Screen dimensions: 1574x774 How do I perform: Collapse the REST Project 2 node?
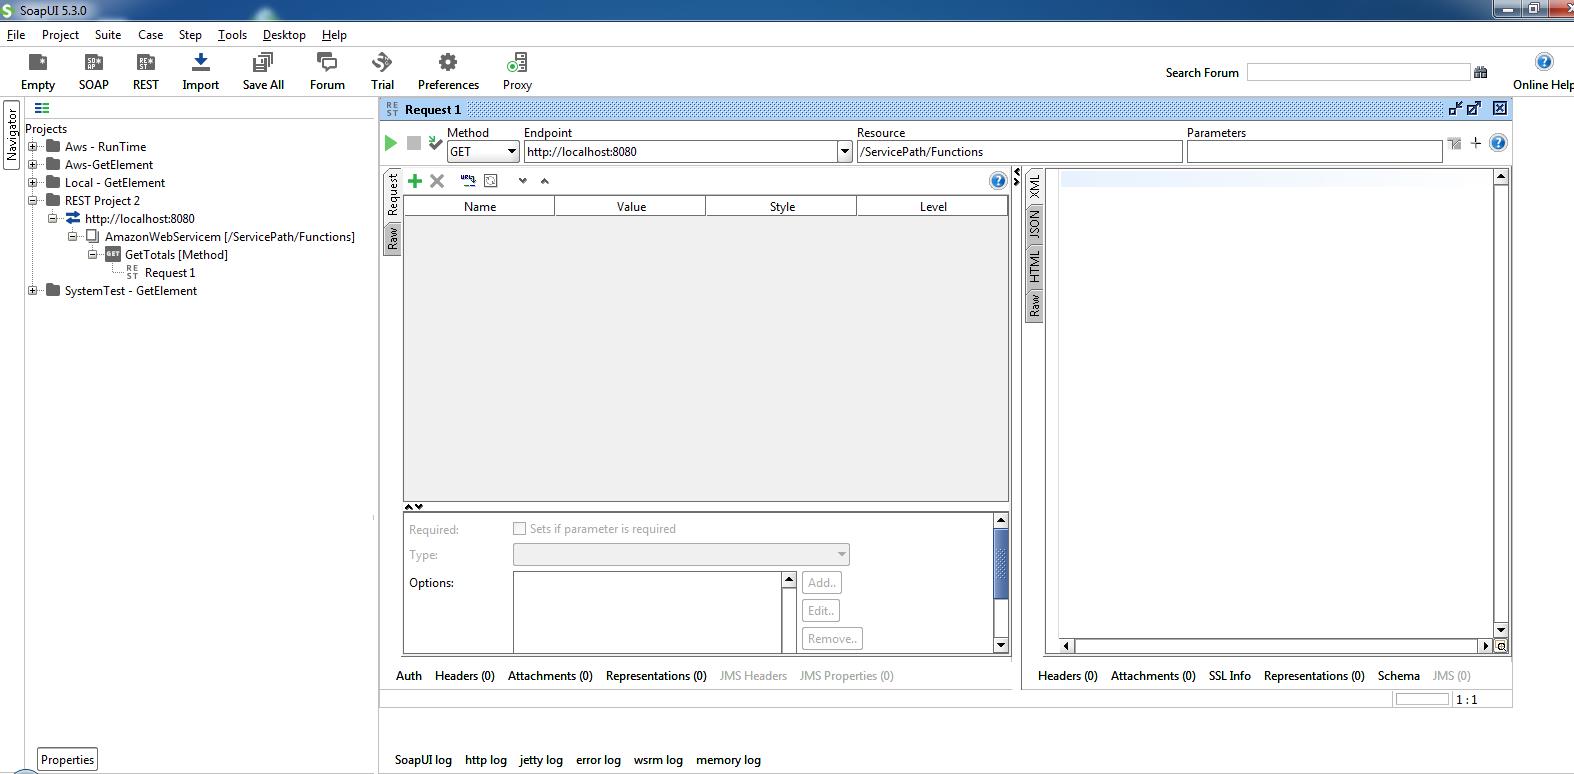(x=33, y=201)
